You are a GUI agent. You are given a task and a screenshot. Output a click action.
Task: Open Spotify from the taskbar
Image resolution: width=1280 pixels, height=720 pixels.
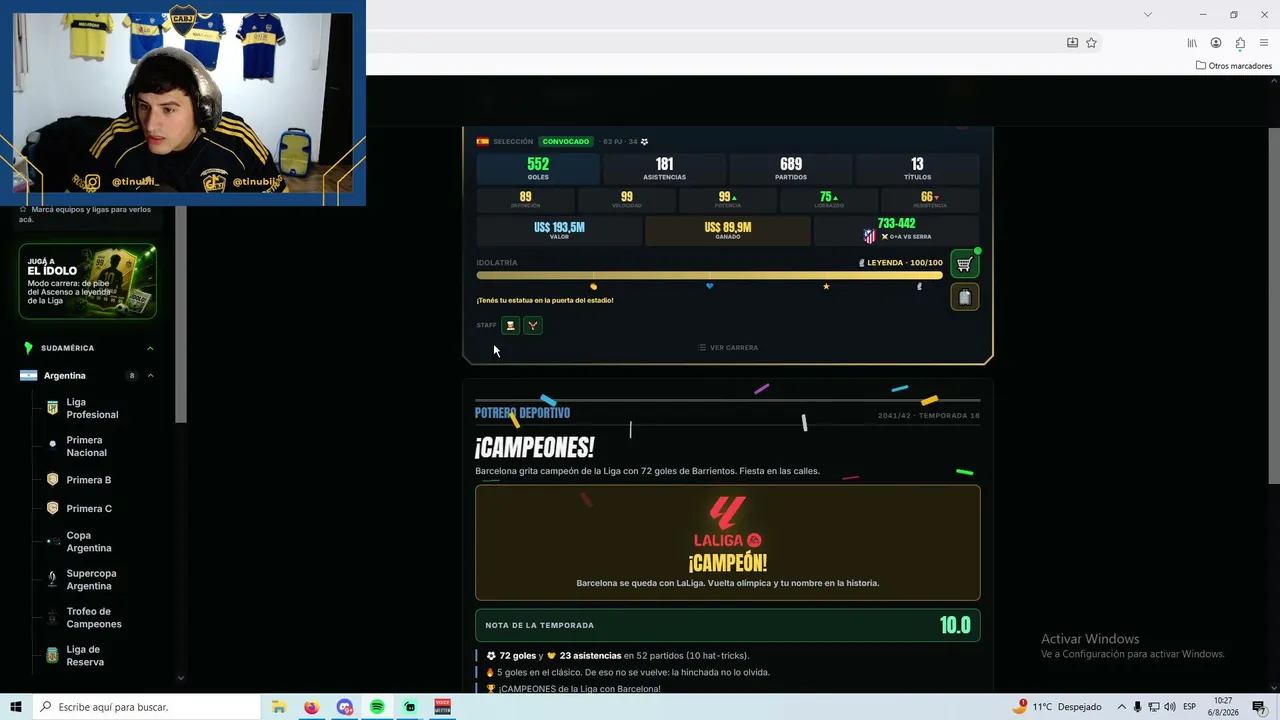click(x=377, y=707)
